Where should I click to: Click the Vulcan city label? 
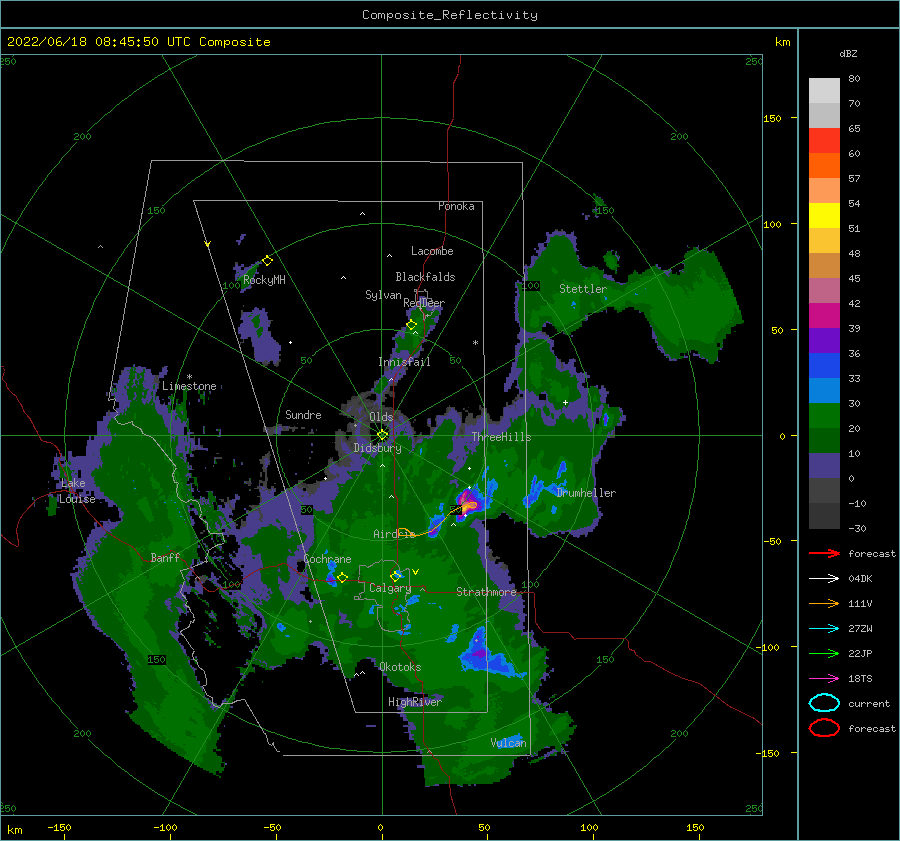(x=508, y=743)
